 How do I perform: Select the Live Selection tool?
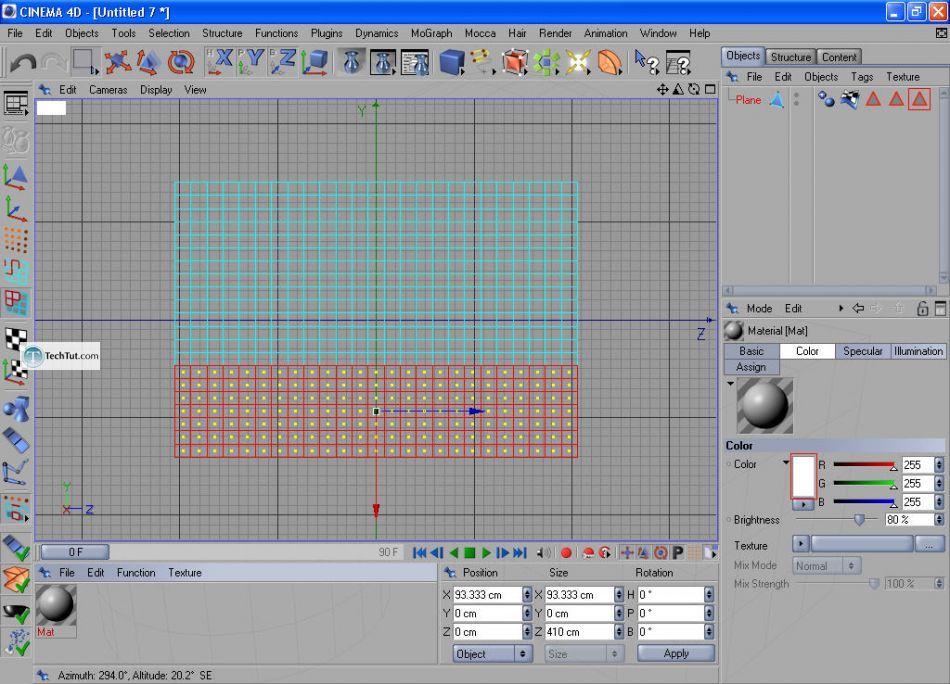[85, 62]
